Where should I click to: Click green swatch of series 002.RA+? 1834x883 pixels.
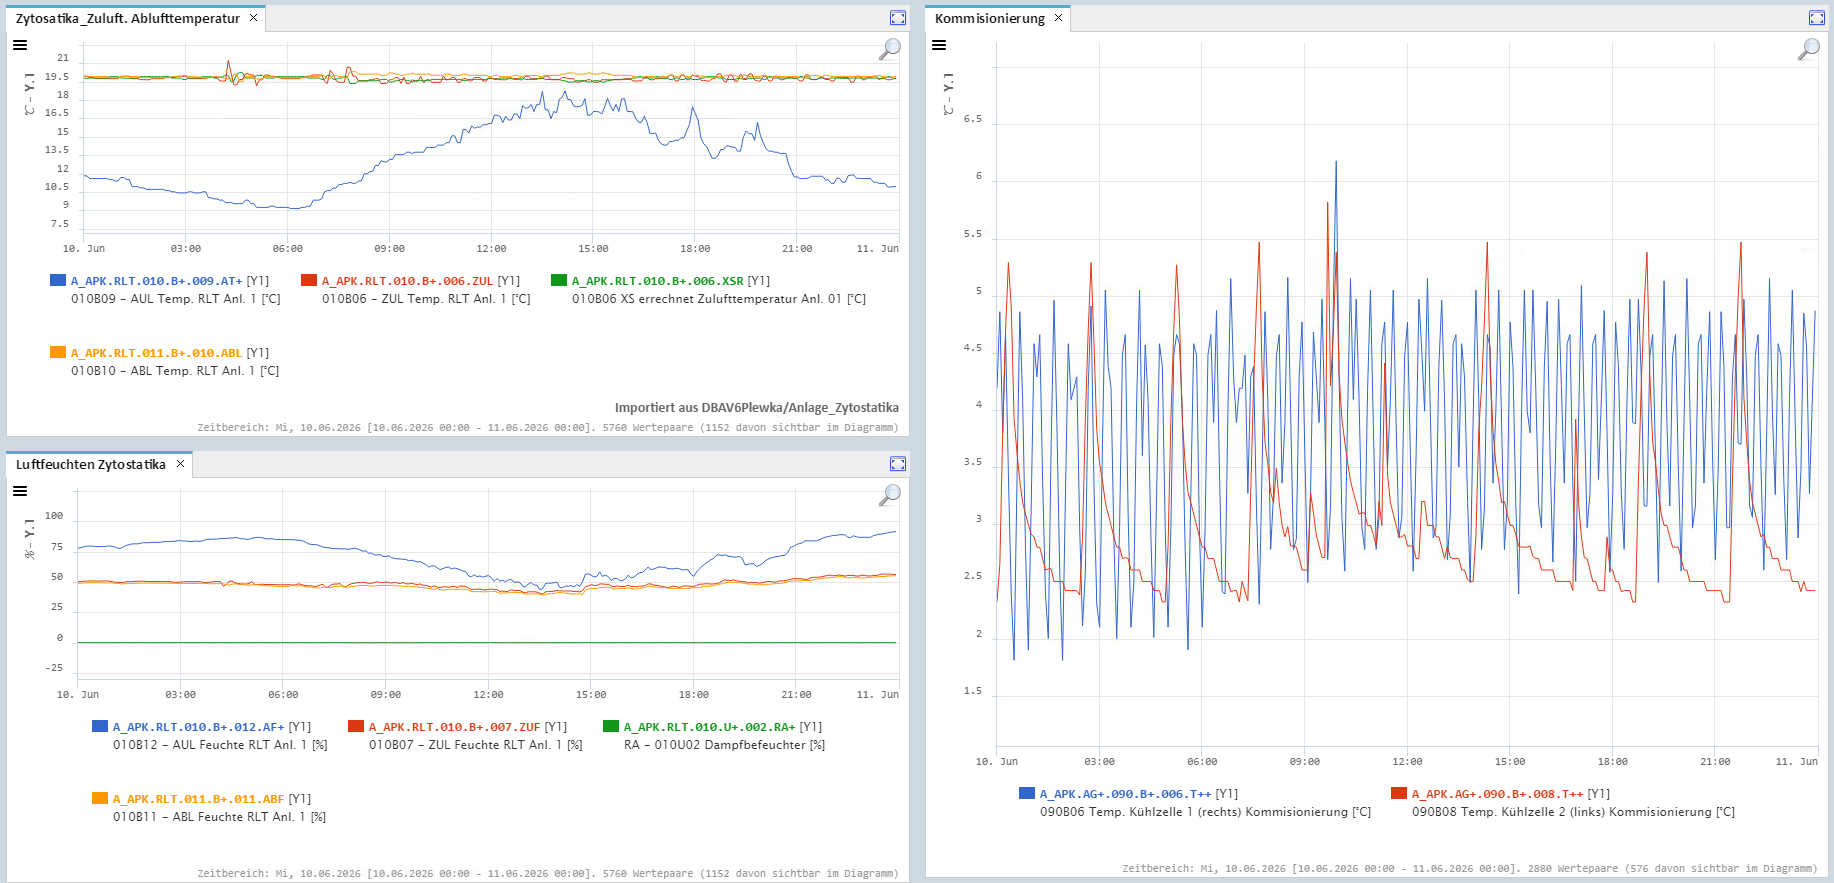point(611,726)
